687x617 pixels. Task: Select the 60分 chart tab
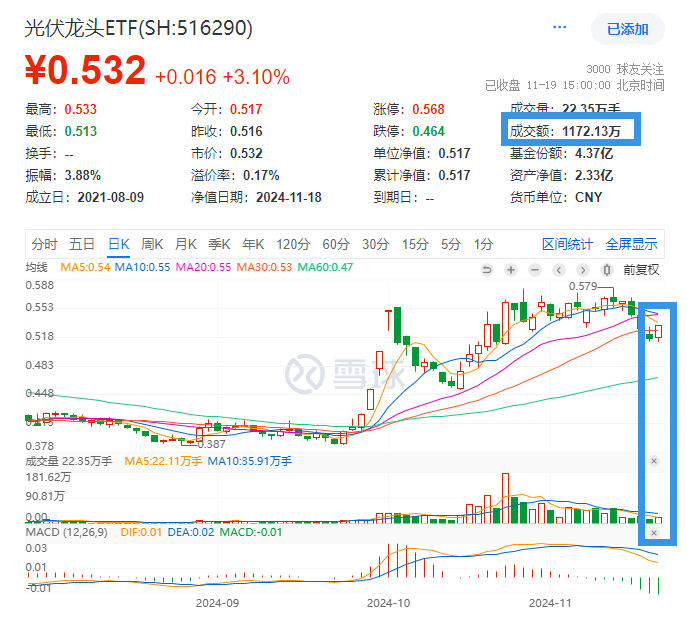(336, 244)
